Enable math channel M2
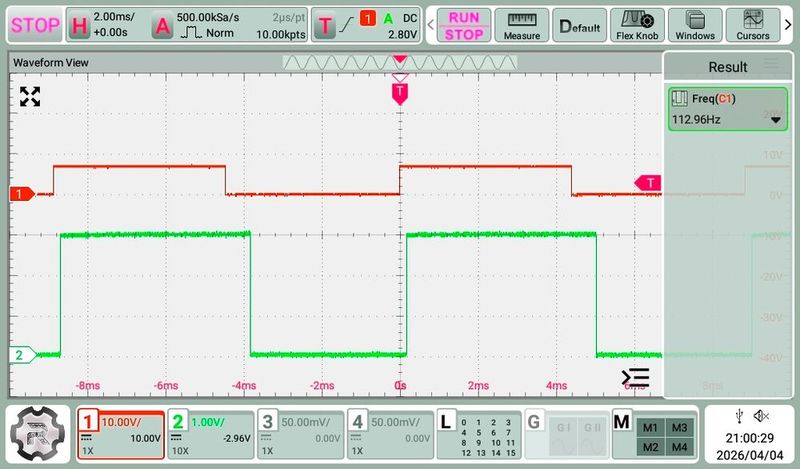Screen dimensions: 800x469 [x=650, y=447]
